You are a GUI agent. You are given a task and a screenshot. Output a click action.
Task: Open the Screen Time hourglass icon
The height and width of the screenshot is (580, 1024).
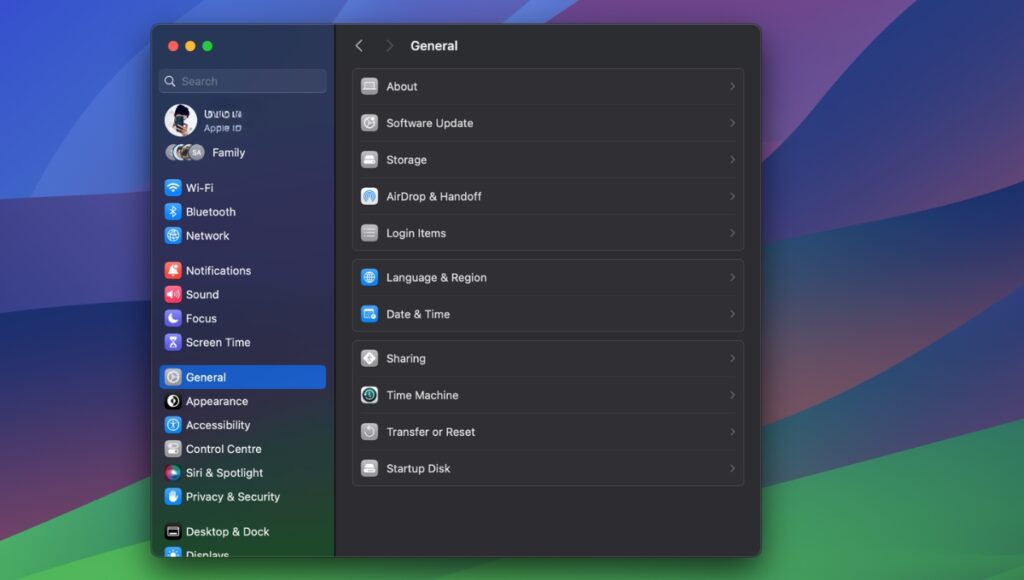(173, 342)
